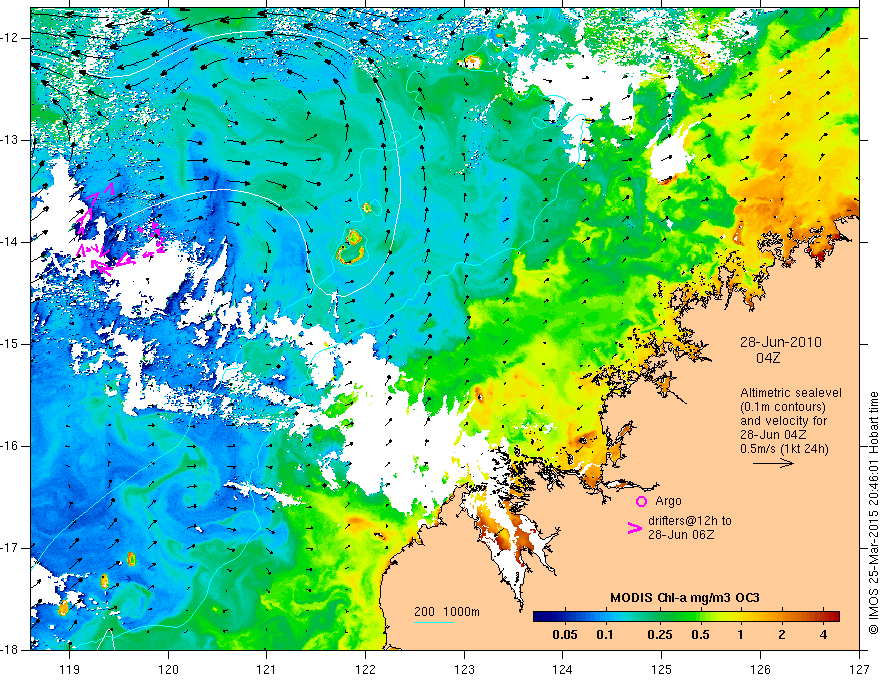
Task: Click the color bar at value 4
Action: pyautogui.click(x=823, y=617)
